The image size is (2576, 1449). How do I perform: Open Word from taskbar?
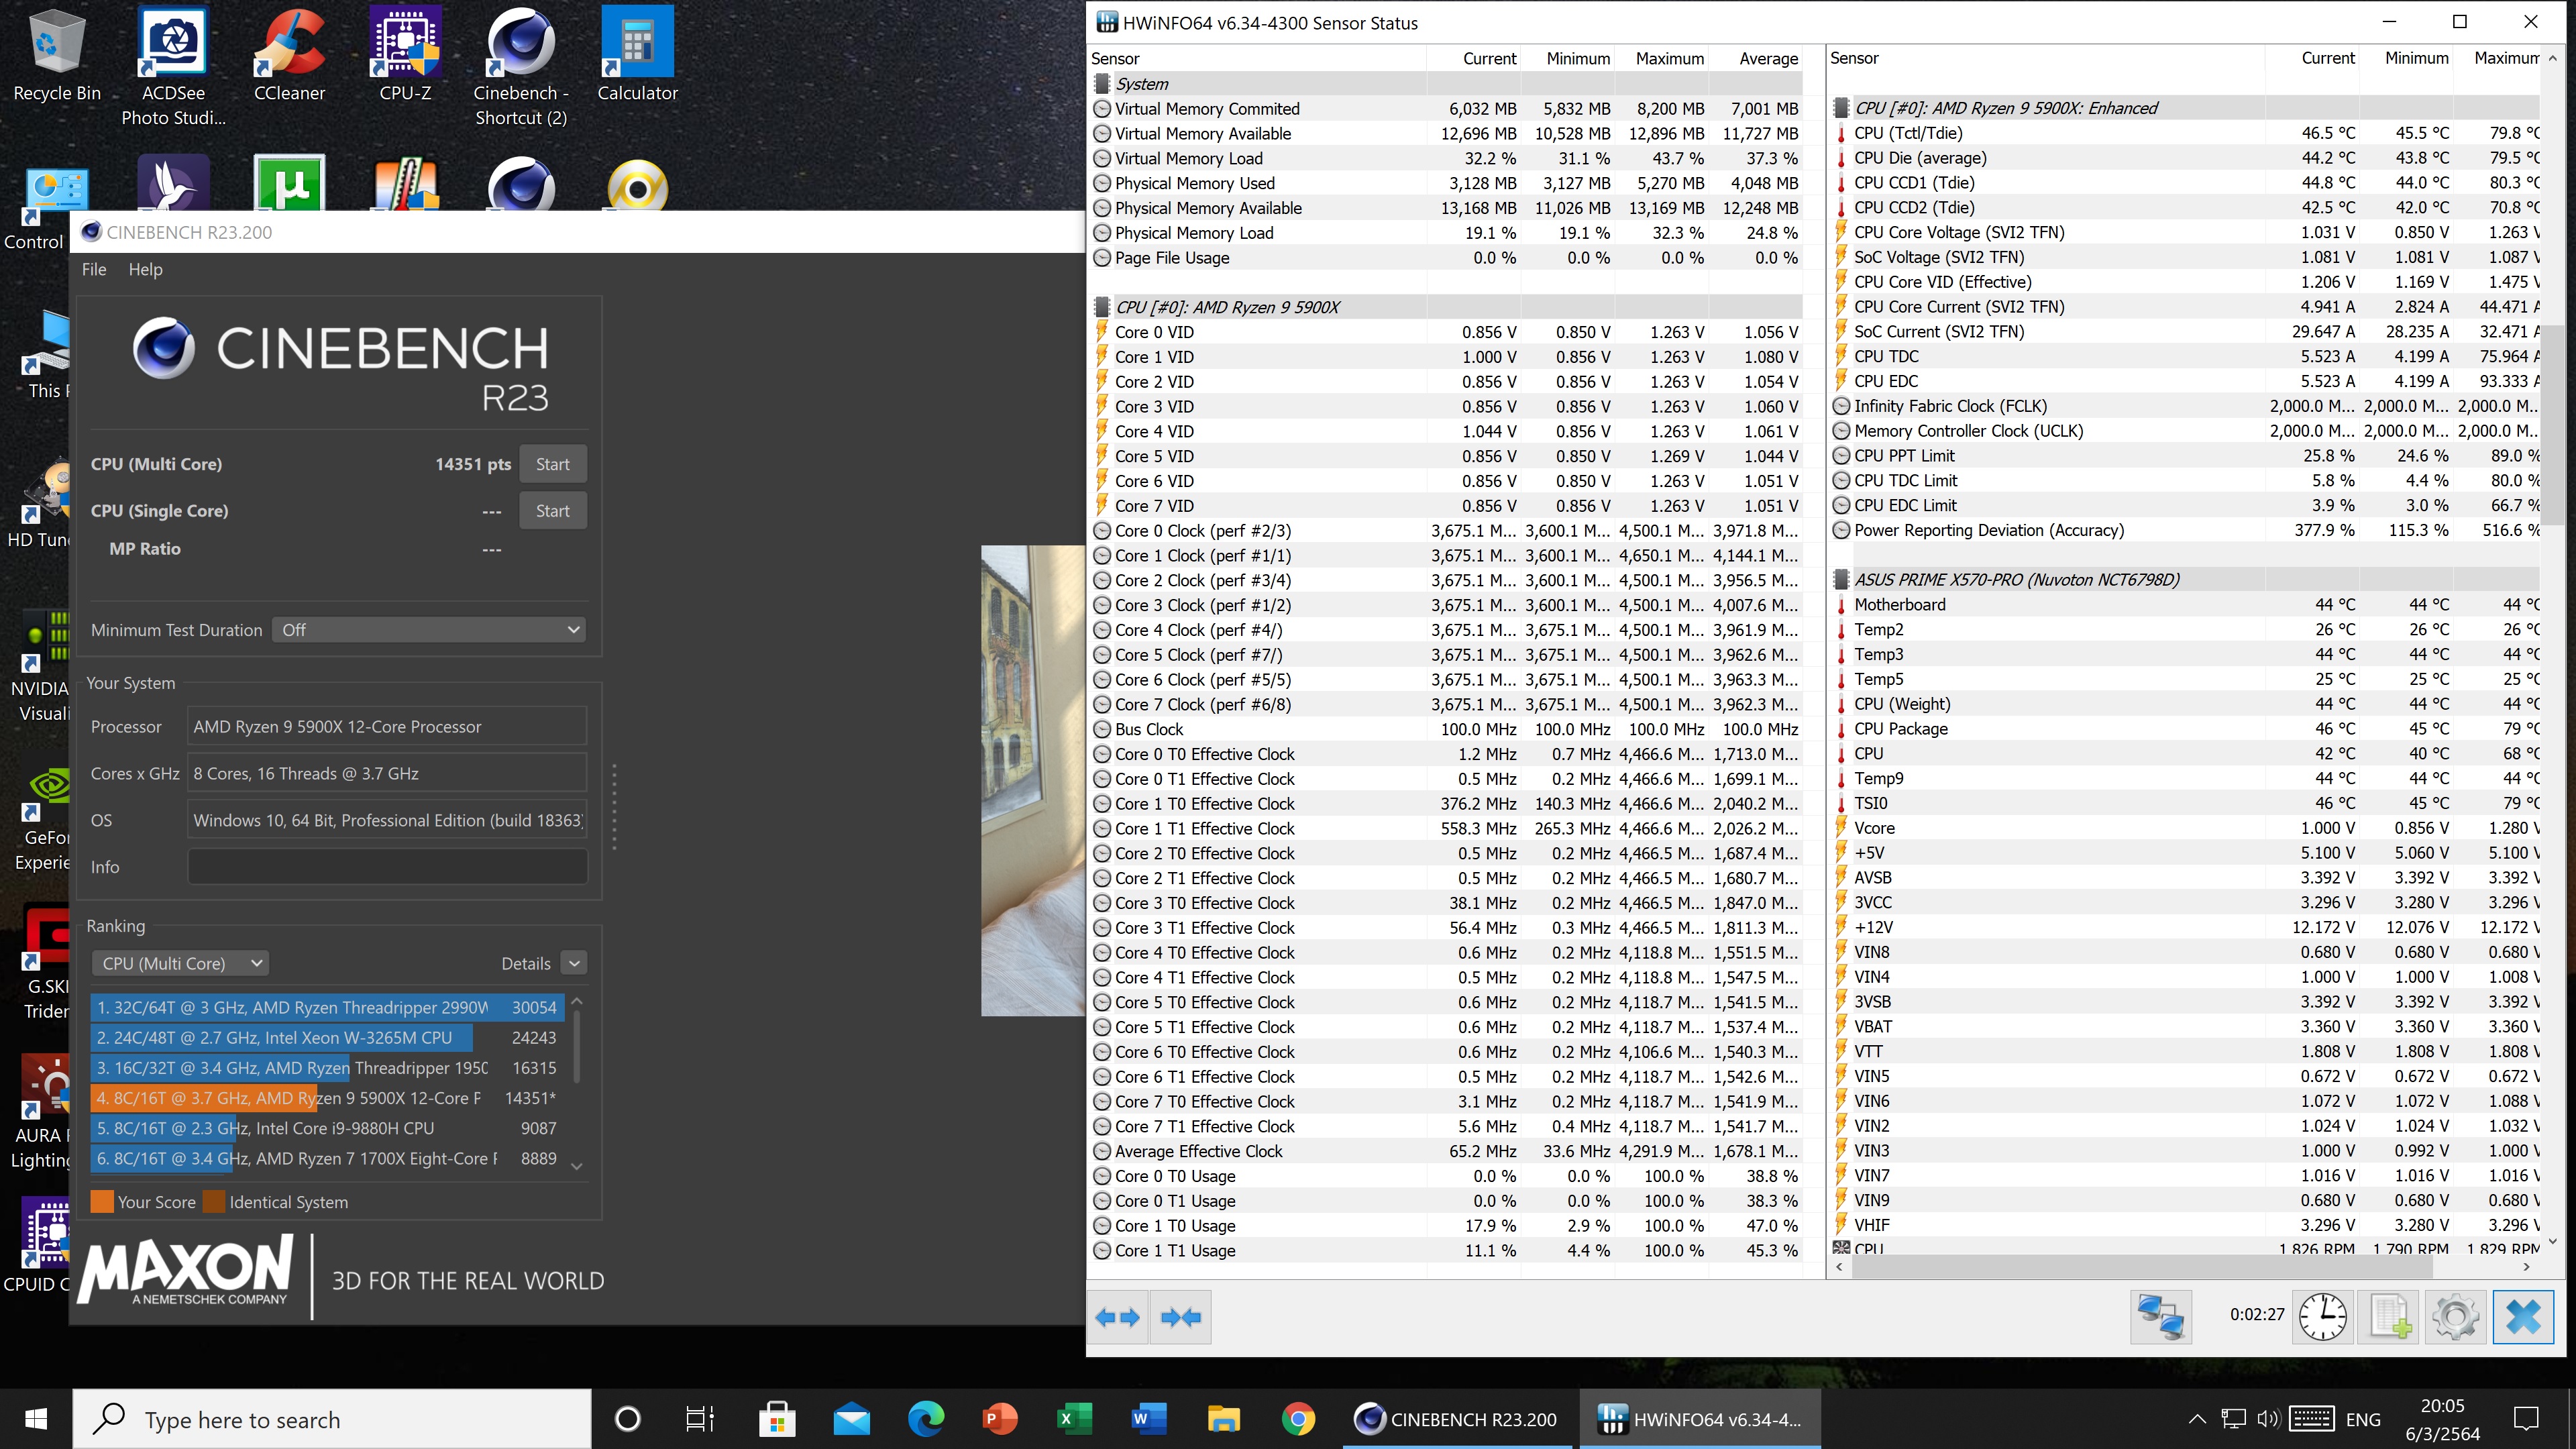tap(1149, 1419)
